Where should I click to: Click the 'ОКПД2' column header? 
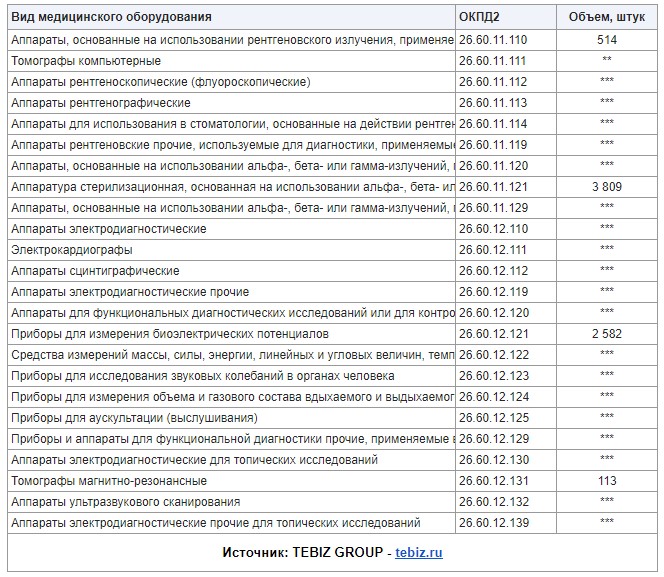(x=506, y=17)
